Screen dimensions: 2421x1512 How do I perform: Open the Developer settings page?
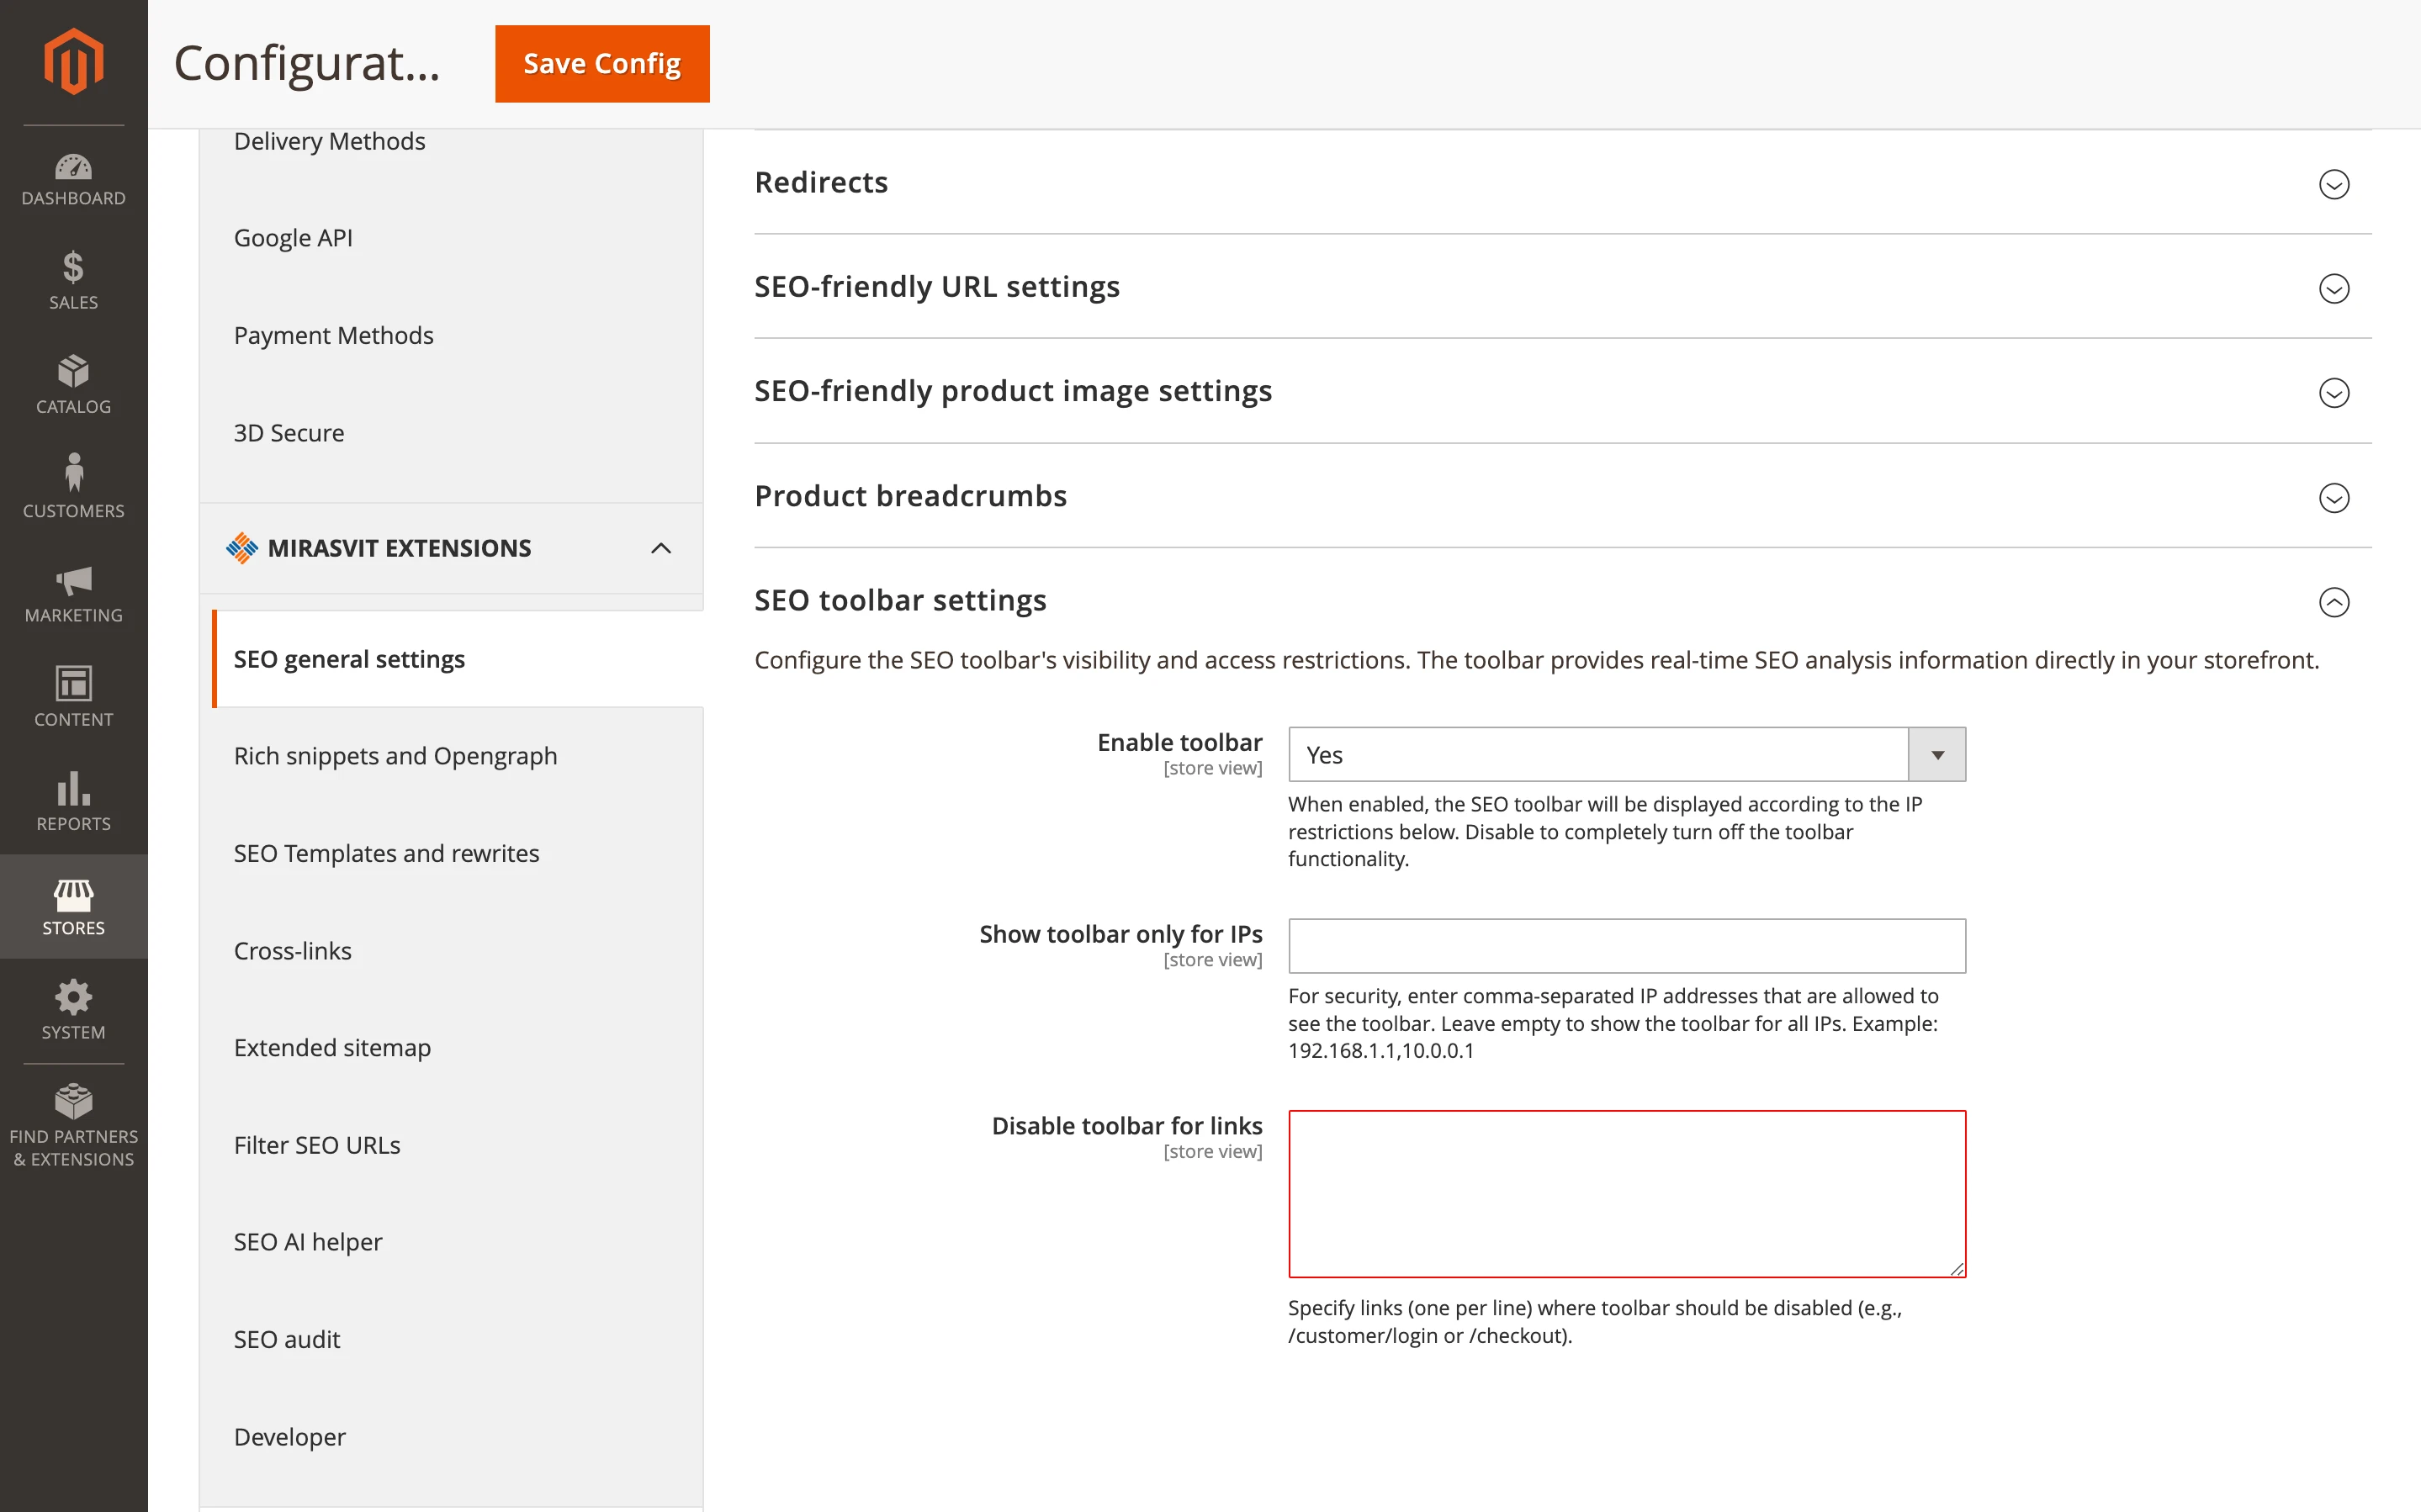(x=289, y=1436)
